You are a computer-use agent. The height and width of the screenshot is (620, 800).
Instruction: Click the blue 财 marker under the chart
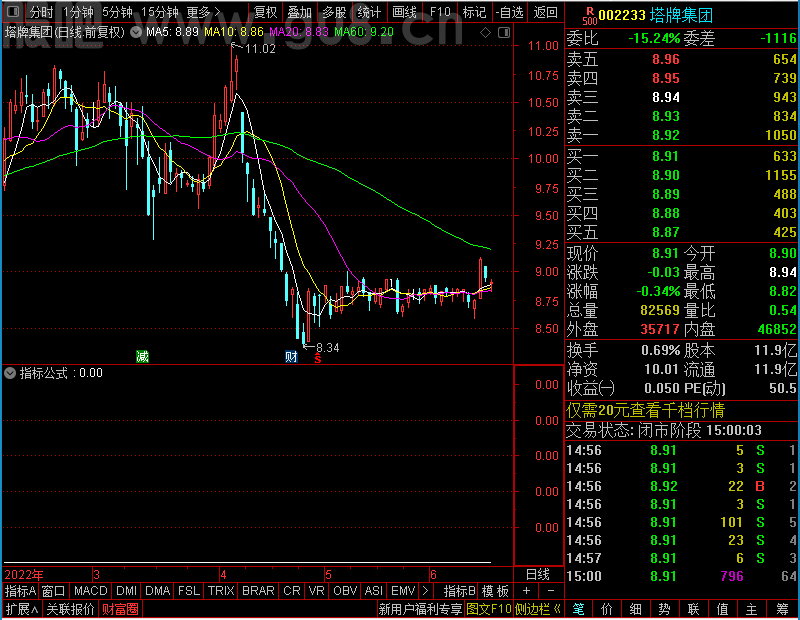291,356
